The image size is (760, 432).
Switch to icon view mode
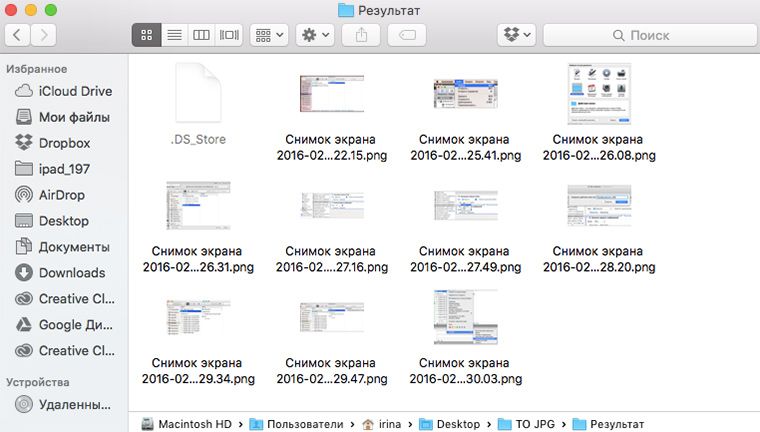[x=146, y=35]
